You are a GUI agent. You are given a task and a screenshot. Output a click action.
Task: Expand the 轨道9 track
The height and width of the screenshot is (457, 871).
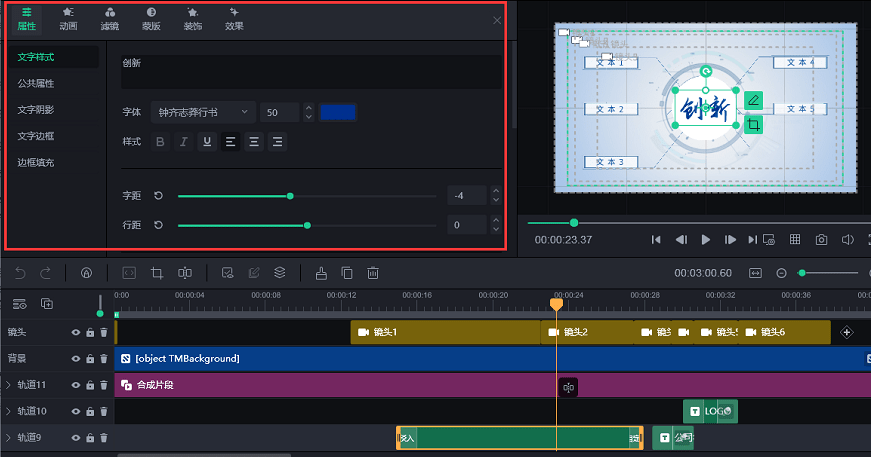tap(8, 437)
